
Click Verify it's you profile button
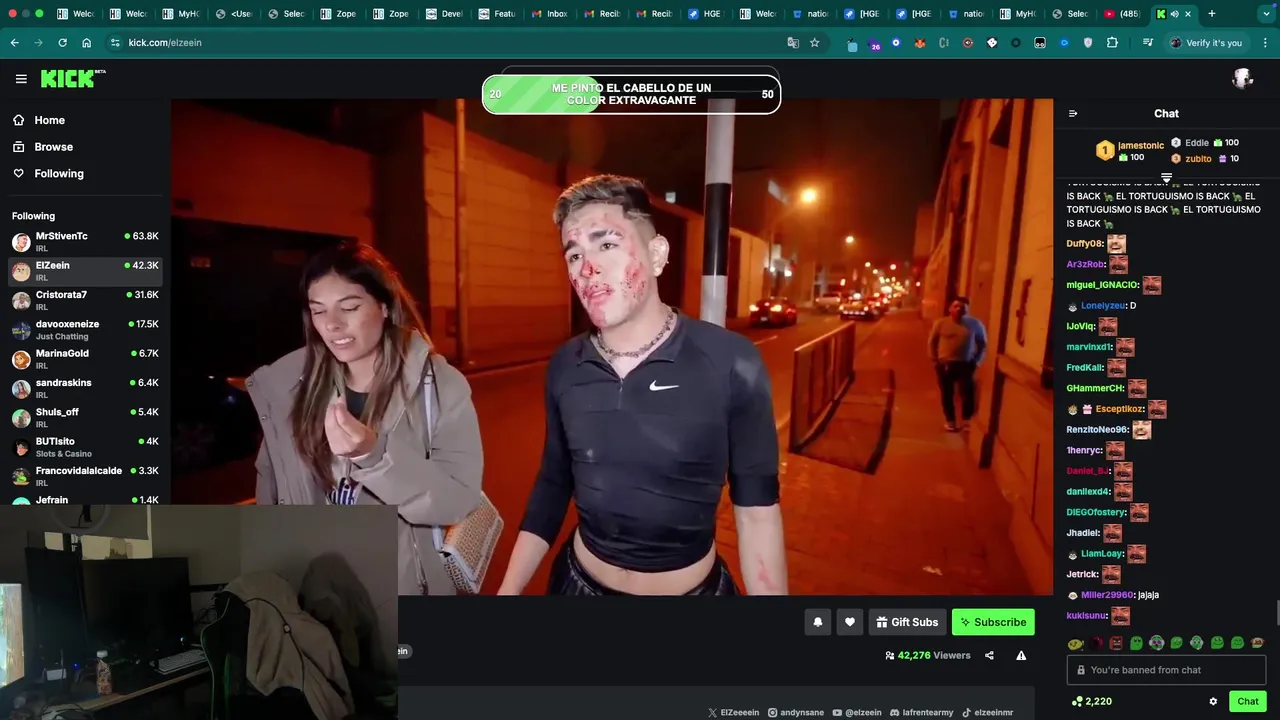[1206, 43]
